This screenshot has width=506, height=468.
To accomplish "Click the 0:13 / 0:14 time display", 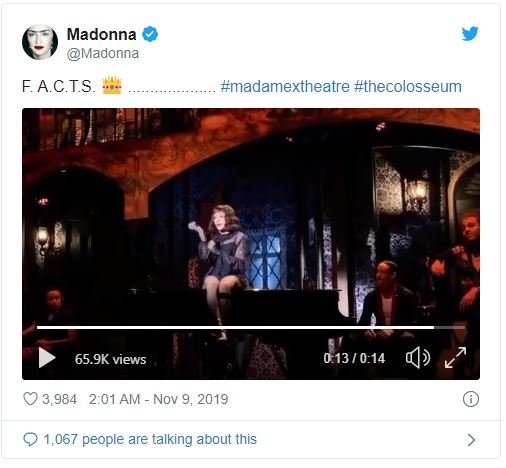I will pos(354,358).
